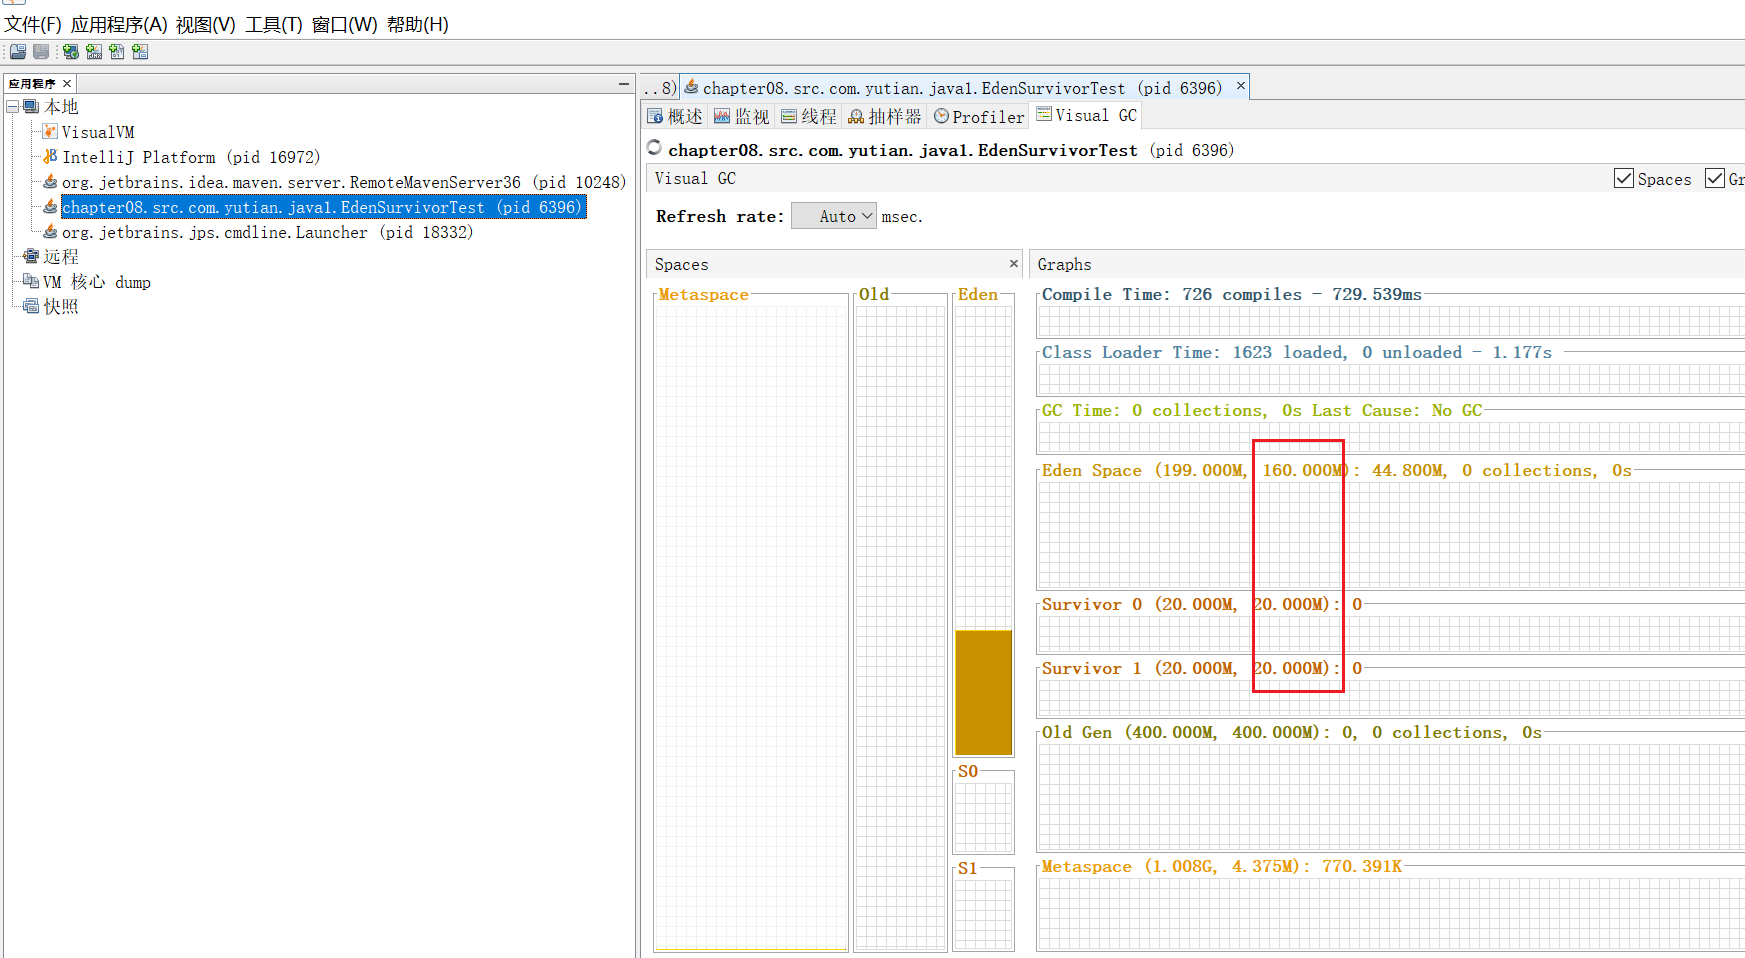Select the VisualVM application node
Screen dimensions: 1745x958
click(x=97, y=132)
